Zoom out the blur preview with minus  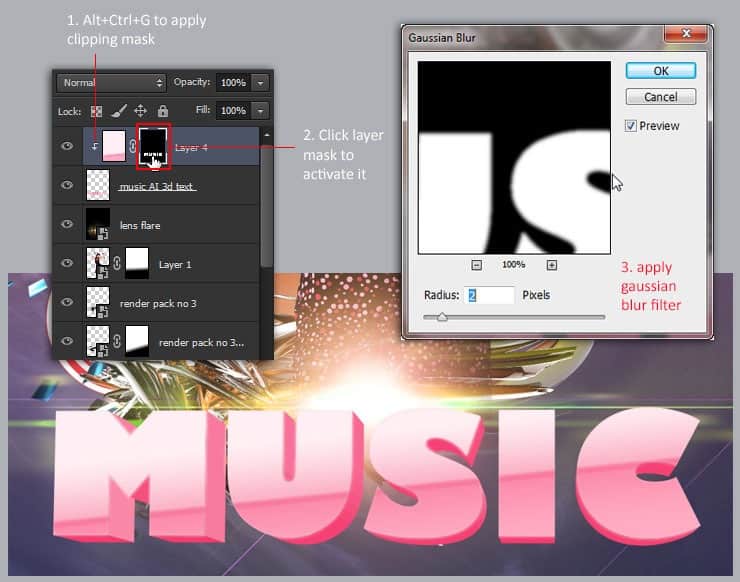click(477, 265)
